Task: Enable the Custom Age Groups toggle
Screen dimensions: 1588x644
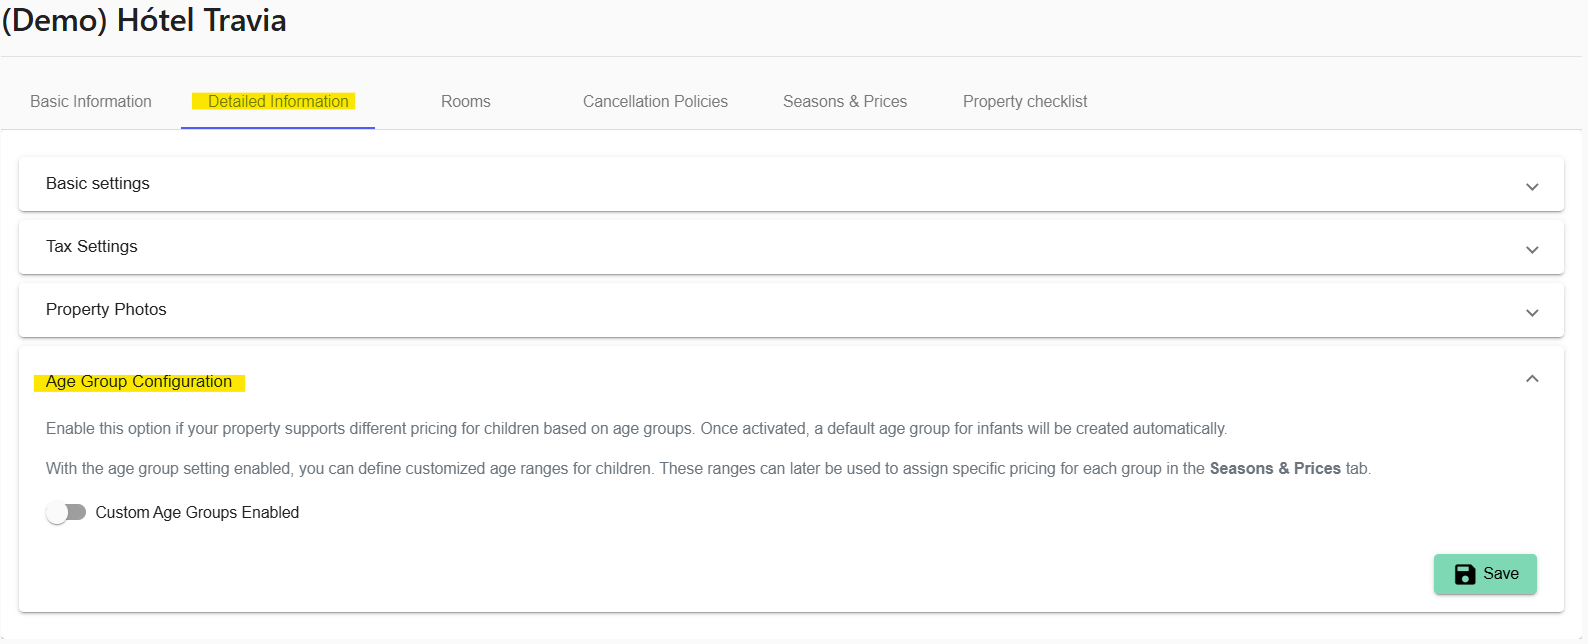Action: tap(66, 513)
